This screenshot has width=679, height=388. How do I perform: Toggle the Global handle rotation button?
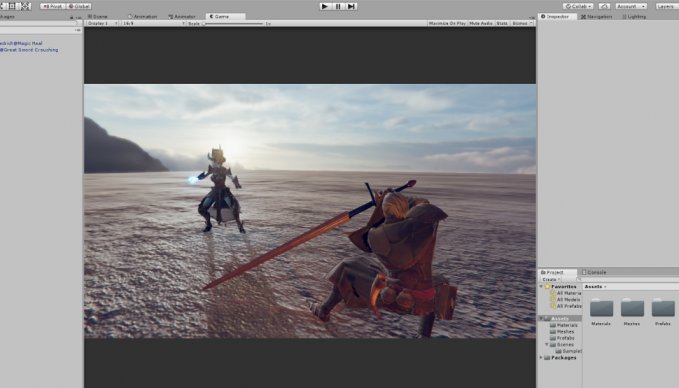click(x=79, y=6)
